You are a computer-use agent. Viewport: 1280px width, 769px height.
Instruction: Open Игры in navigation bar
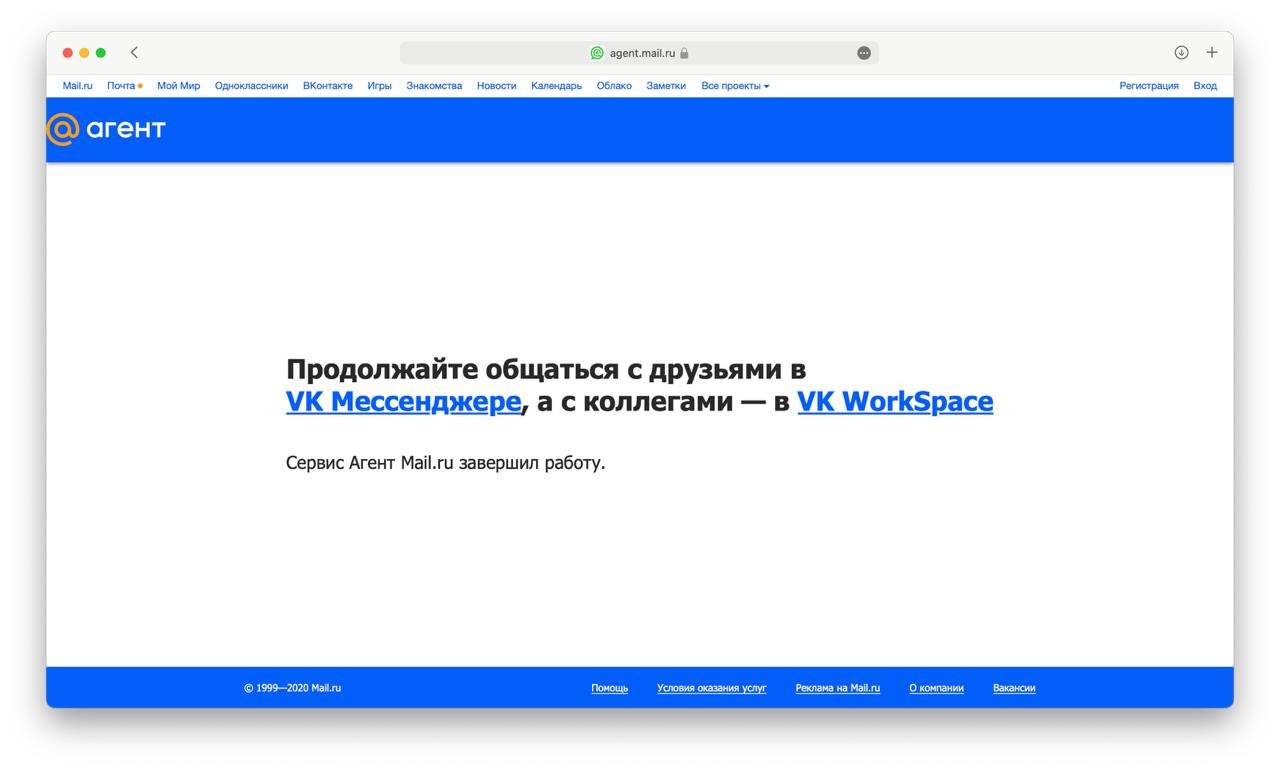click(379, 86)
